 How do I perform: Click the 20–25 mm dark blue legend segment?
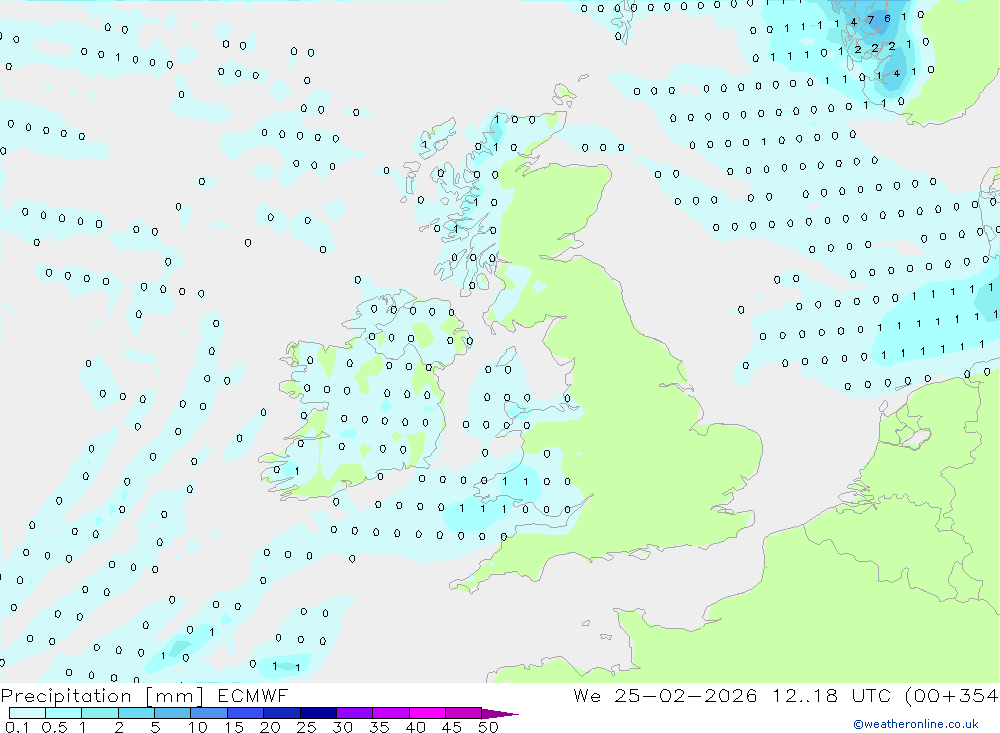tap(281, 713)
